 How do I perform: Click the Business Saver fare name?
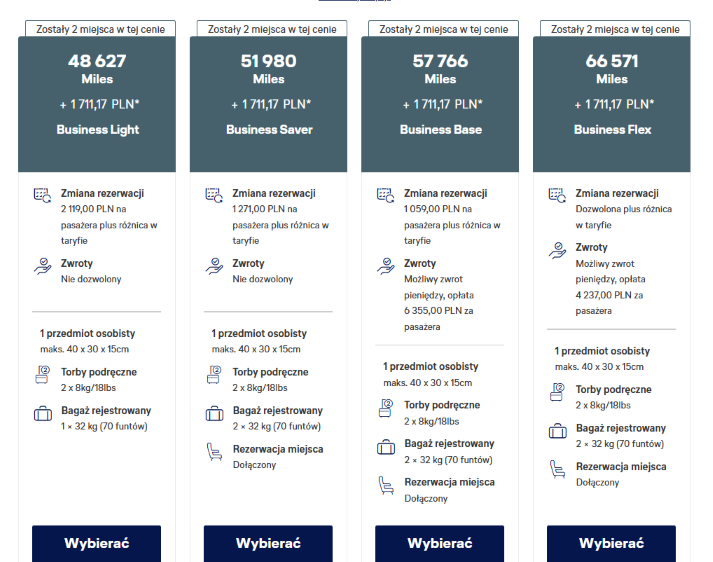[x=269, y=130]
